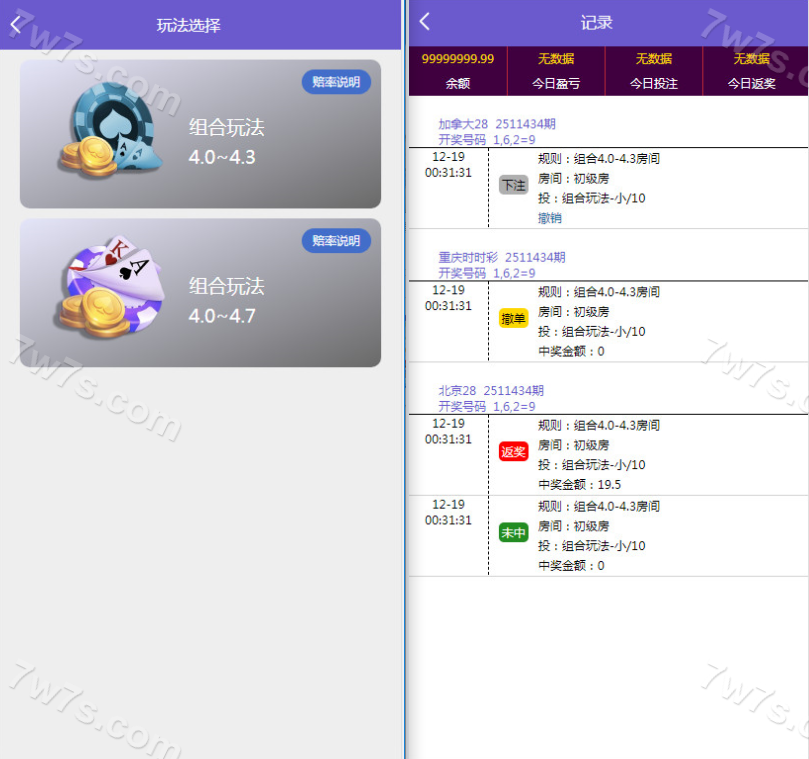Open the 北京28 2511434期 record header
Viewport: 809px width, 759px height.
490,390
